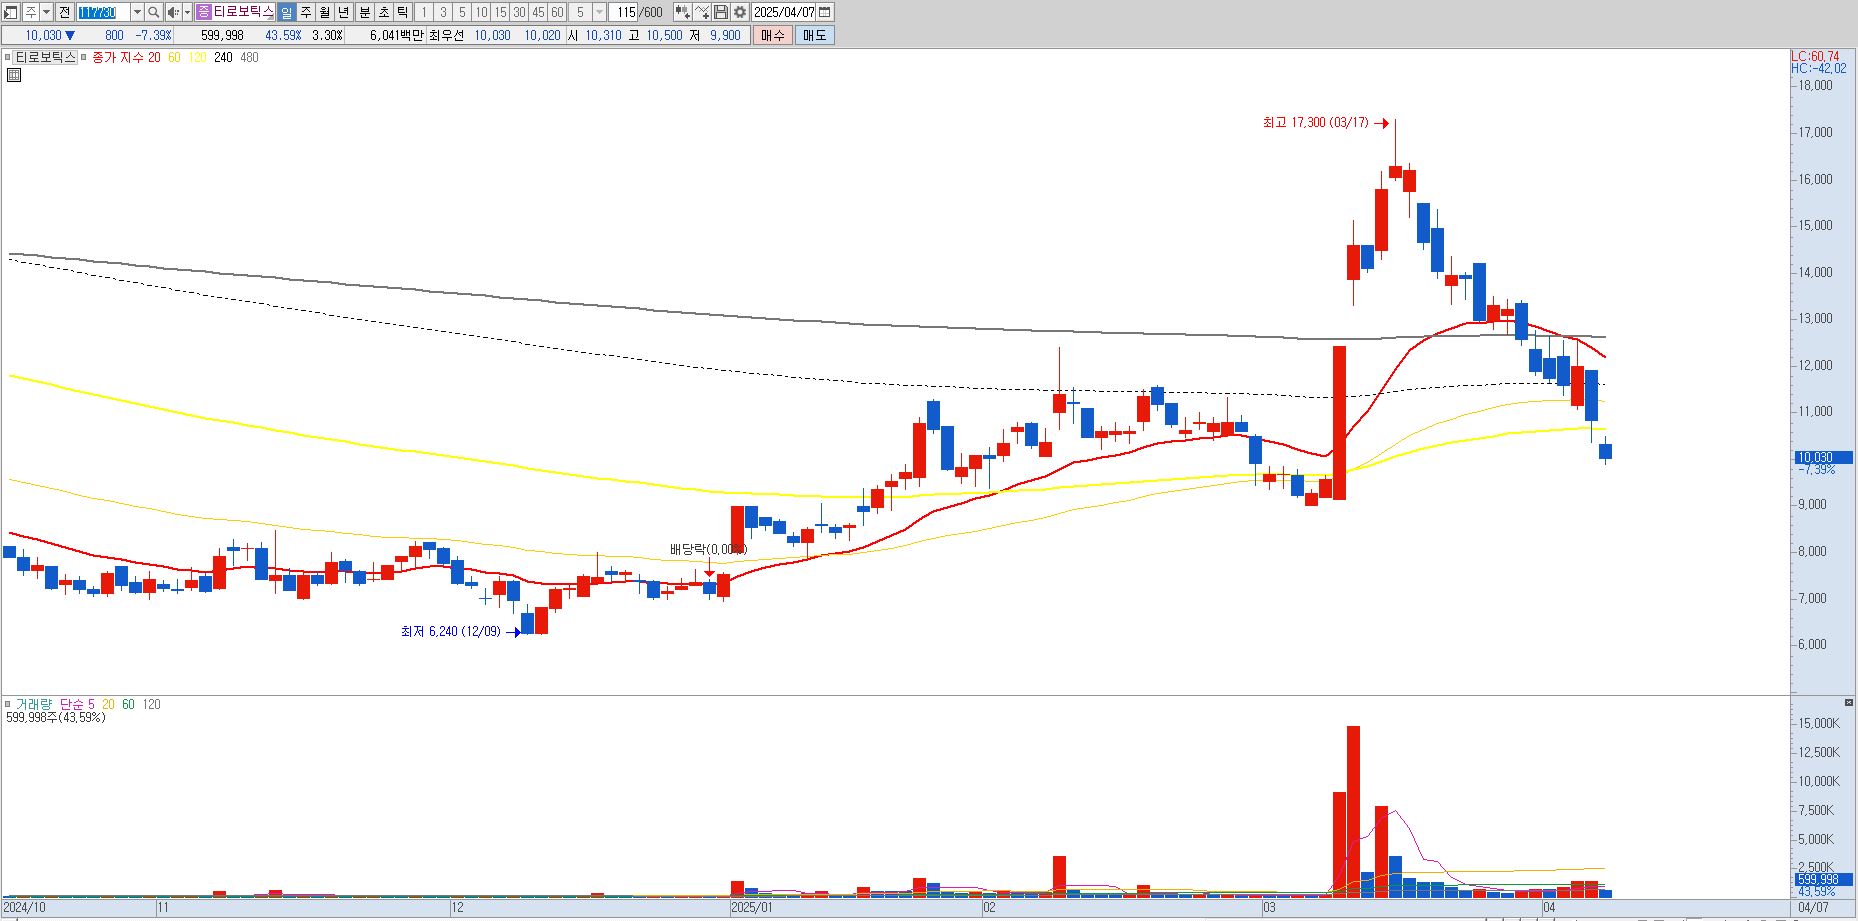Click the 거래량 panel square marker
Image resolution: width=1858 pixels, height=921 pixels.
7,704
